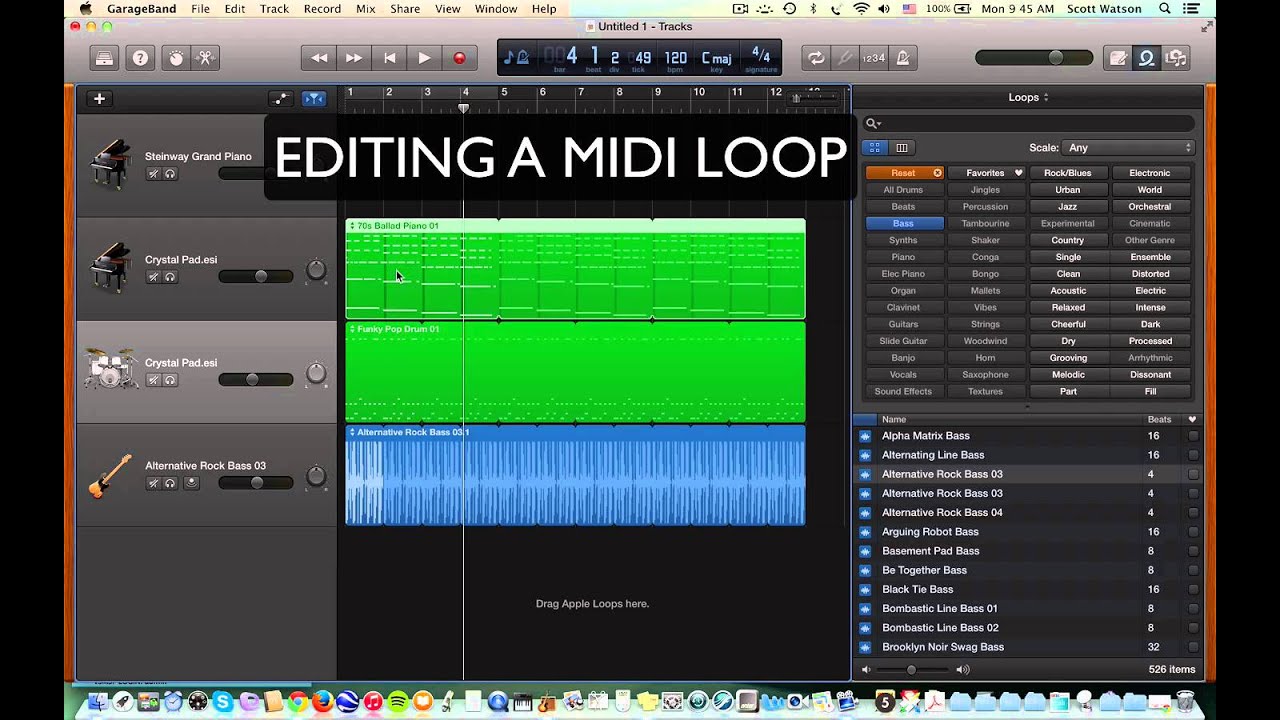
Task: Open the Mix menu
Action: click(x=365, y=9)
